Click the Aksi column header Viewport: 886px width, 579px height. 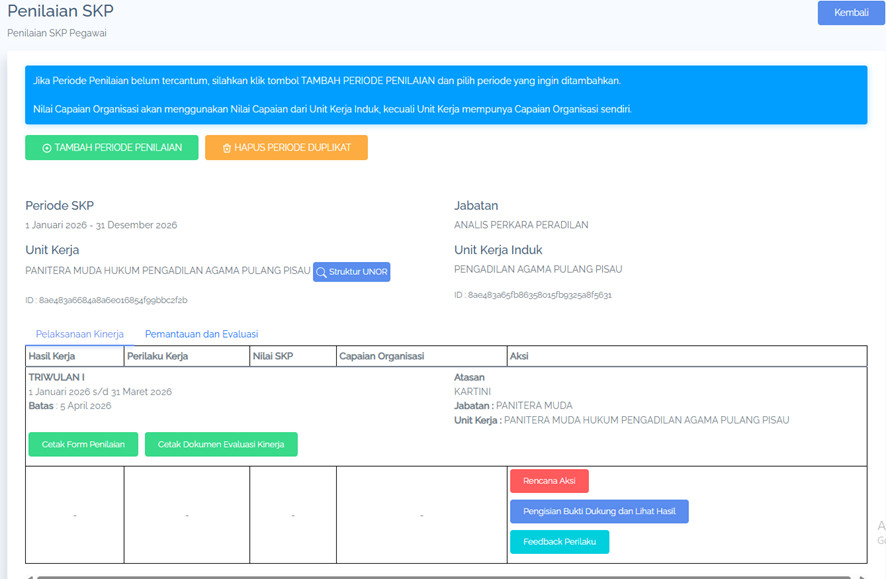519,356
